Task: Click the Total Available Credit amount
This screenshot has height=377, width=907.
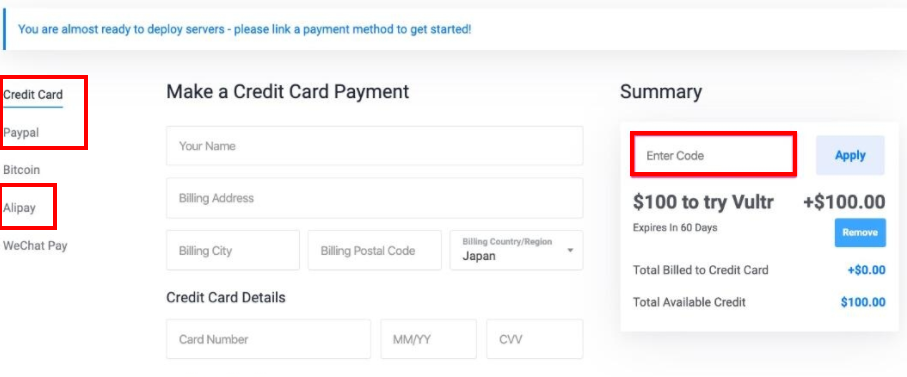Action: pos(863,302)
